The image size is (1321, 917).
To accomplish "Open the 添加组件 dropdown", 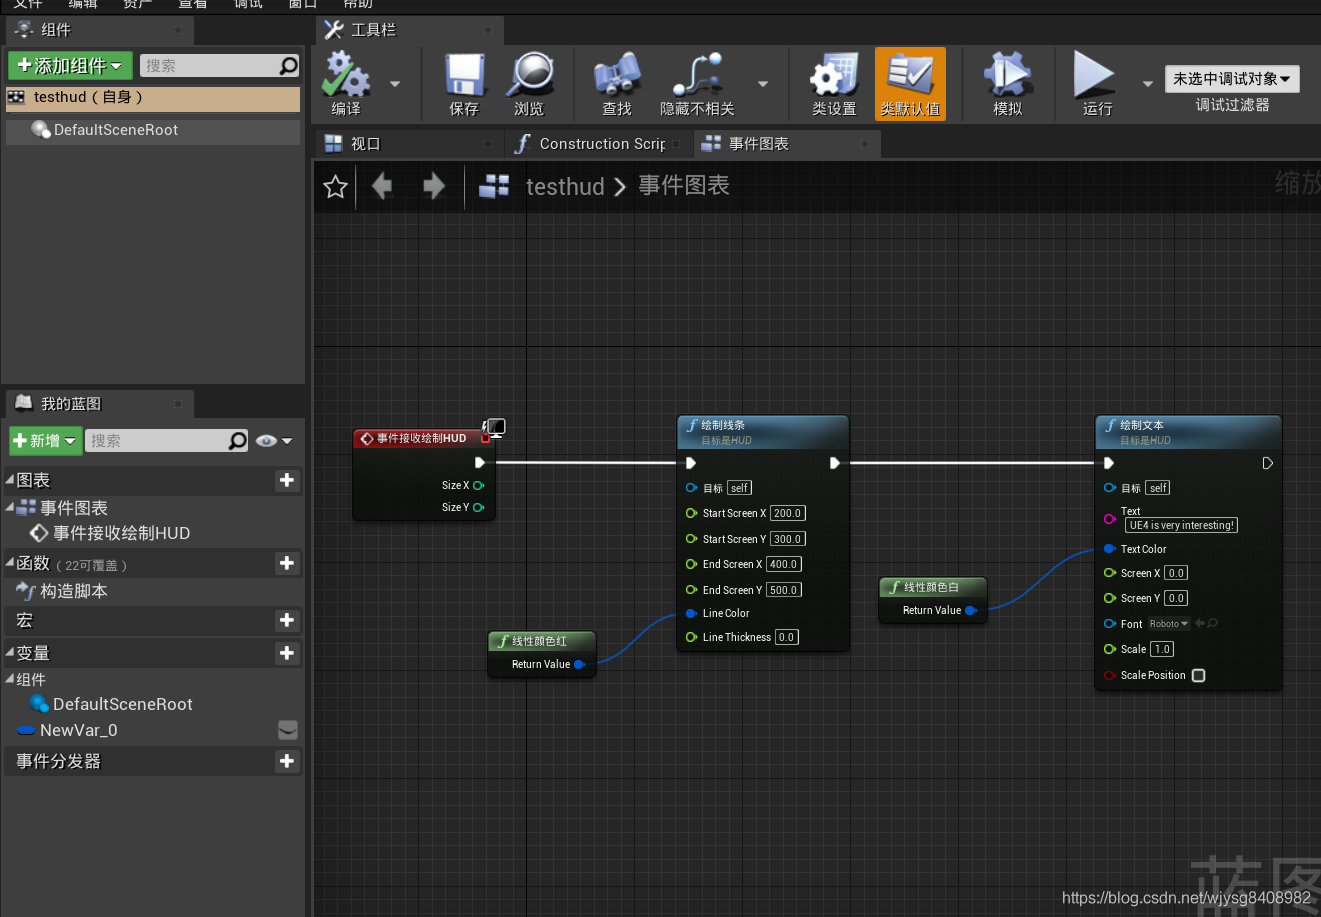I will [x=69, y=65].
